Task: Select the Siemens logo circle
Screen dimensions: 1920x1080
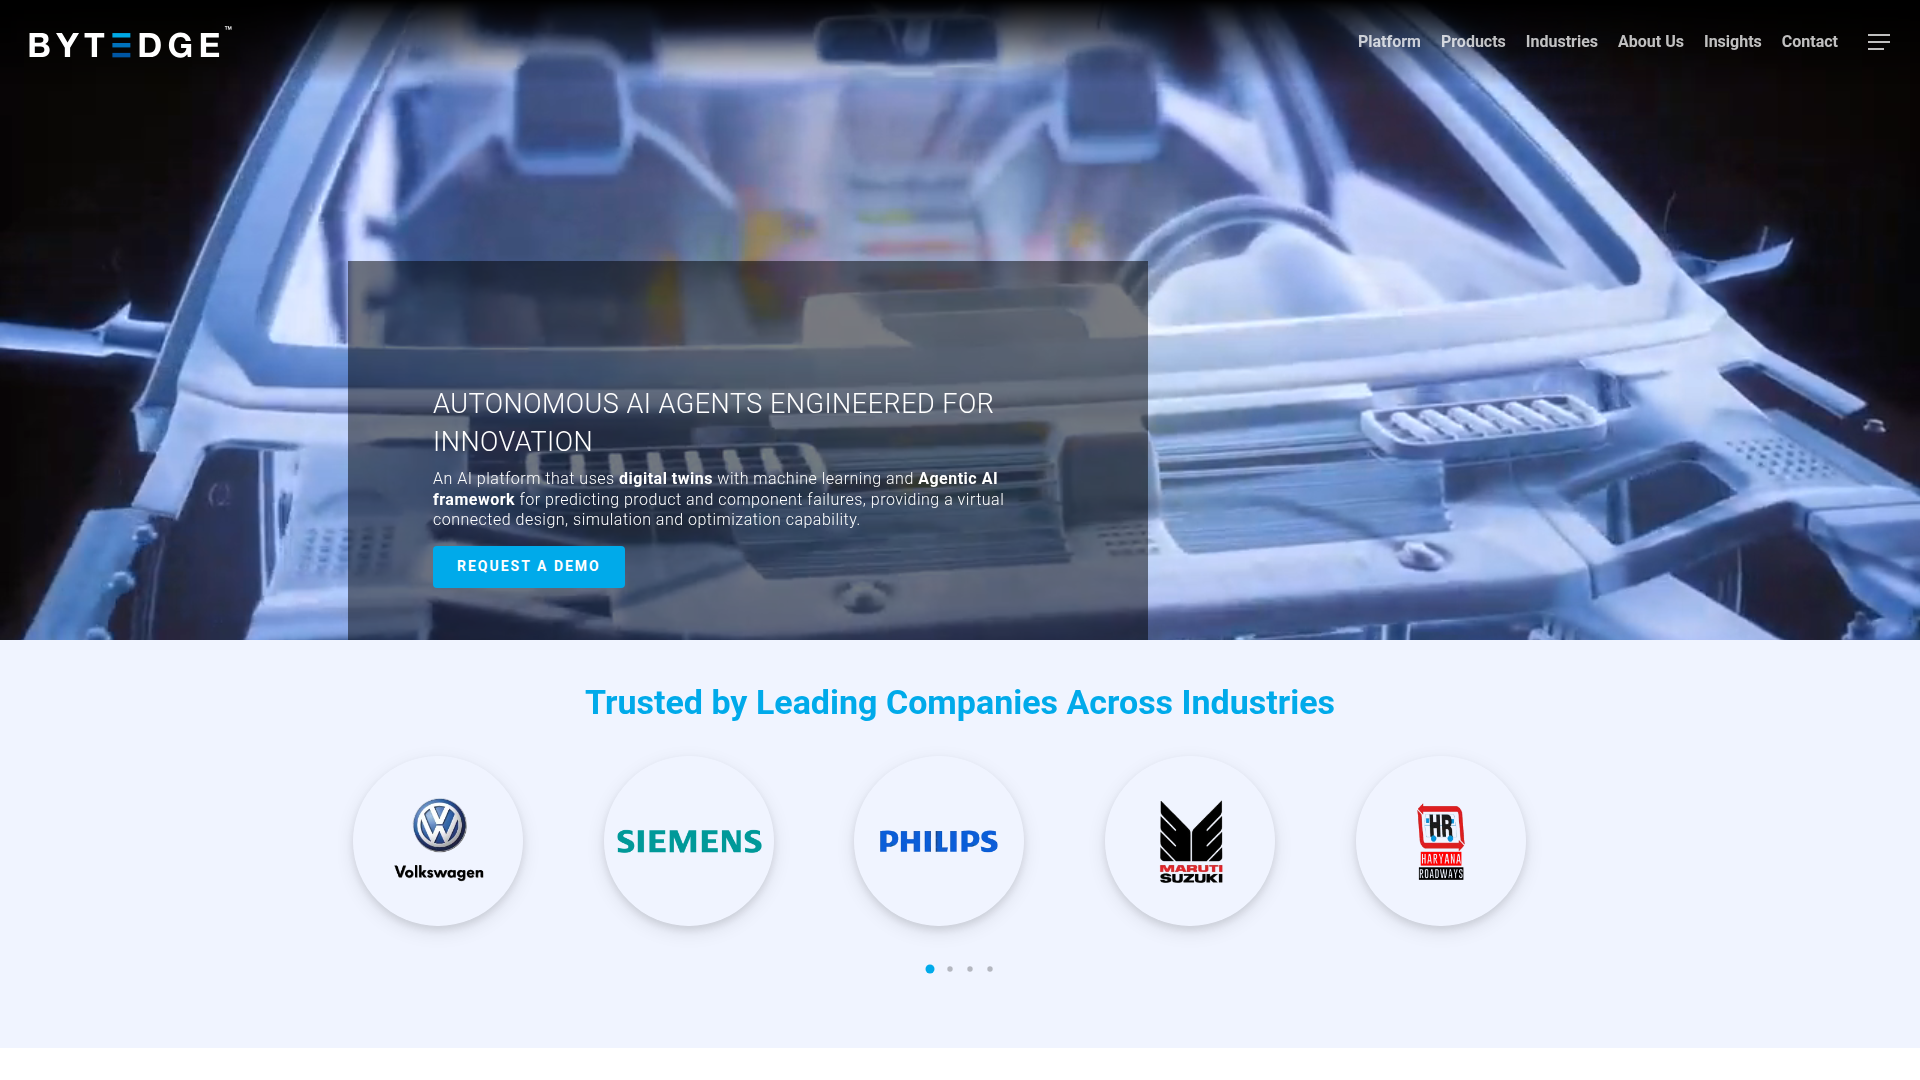Action: point(689,841)
